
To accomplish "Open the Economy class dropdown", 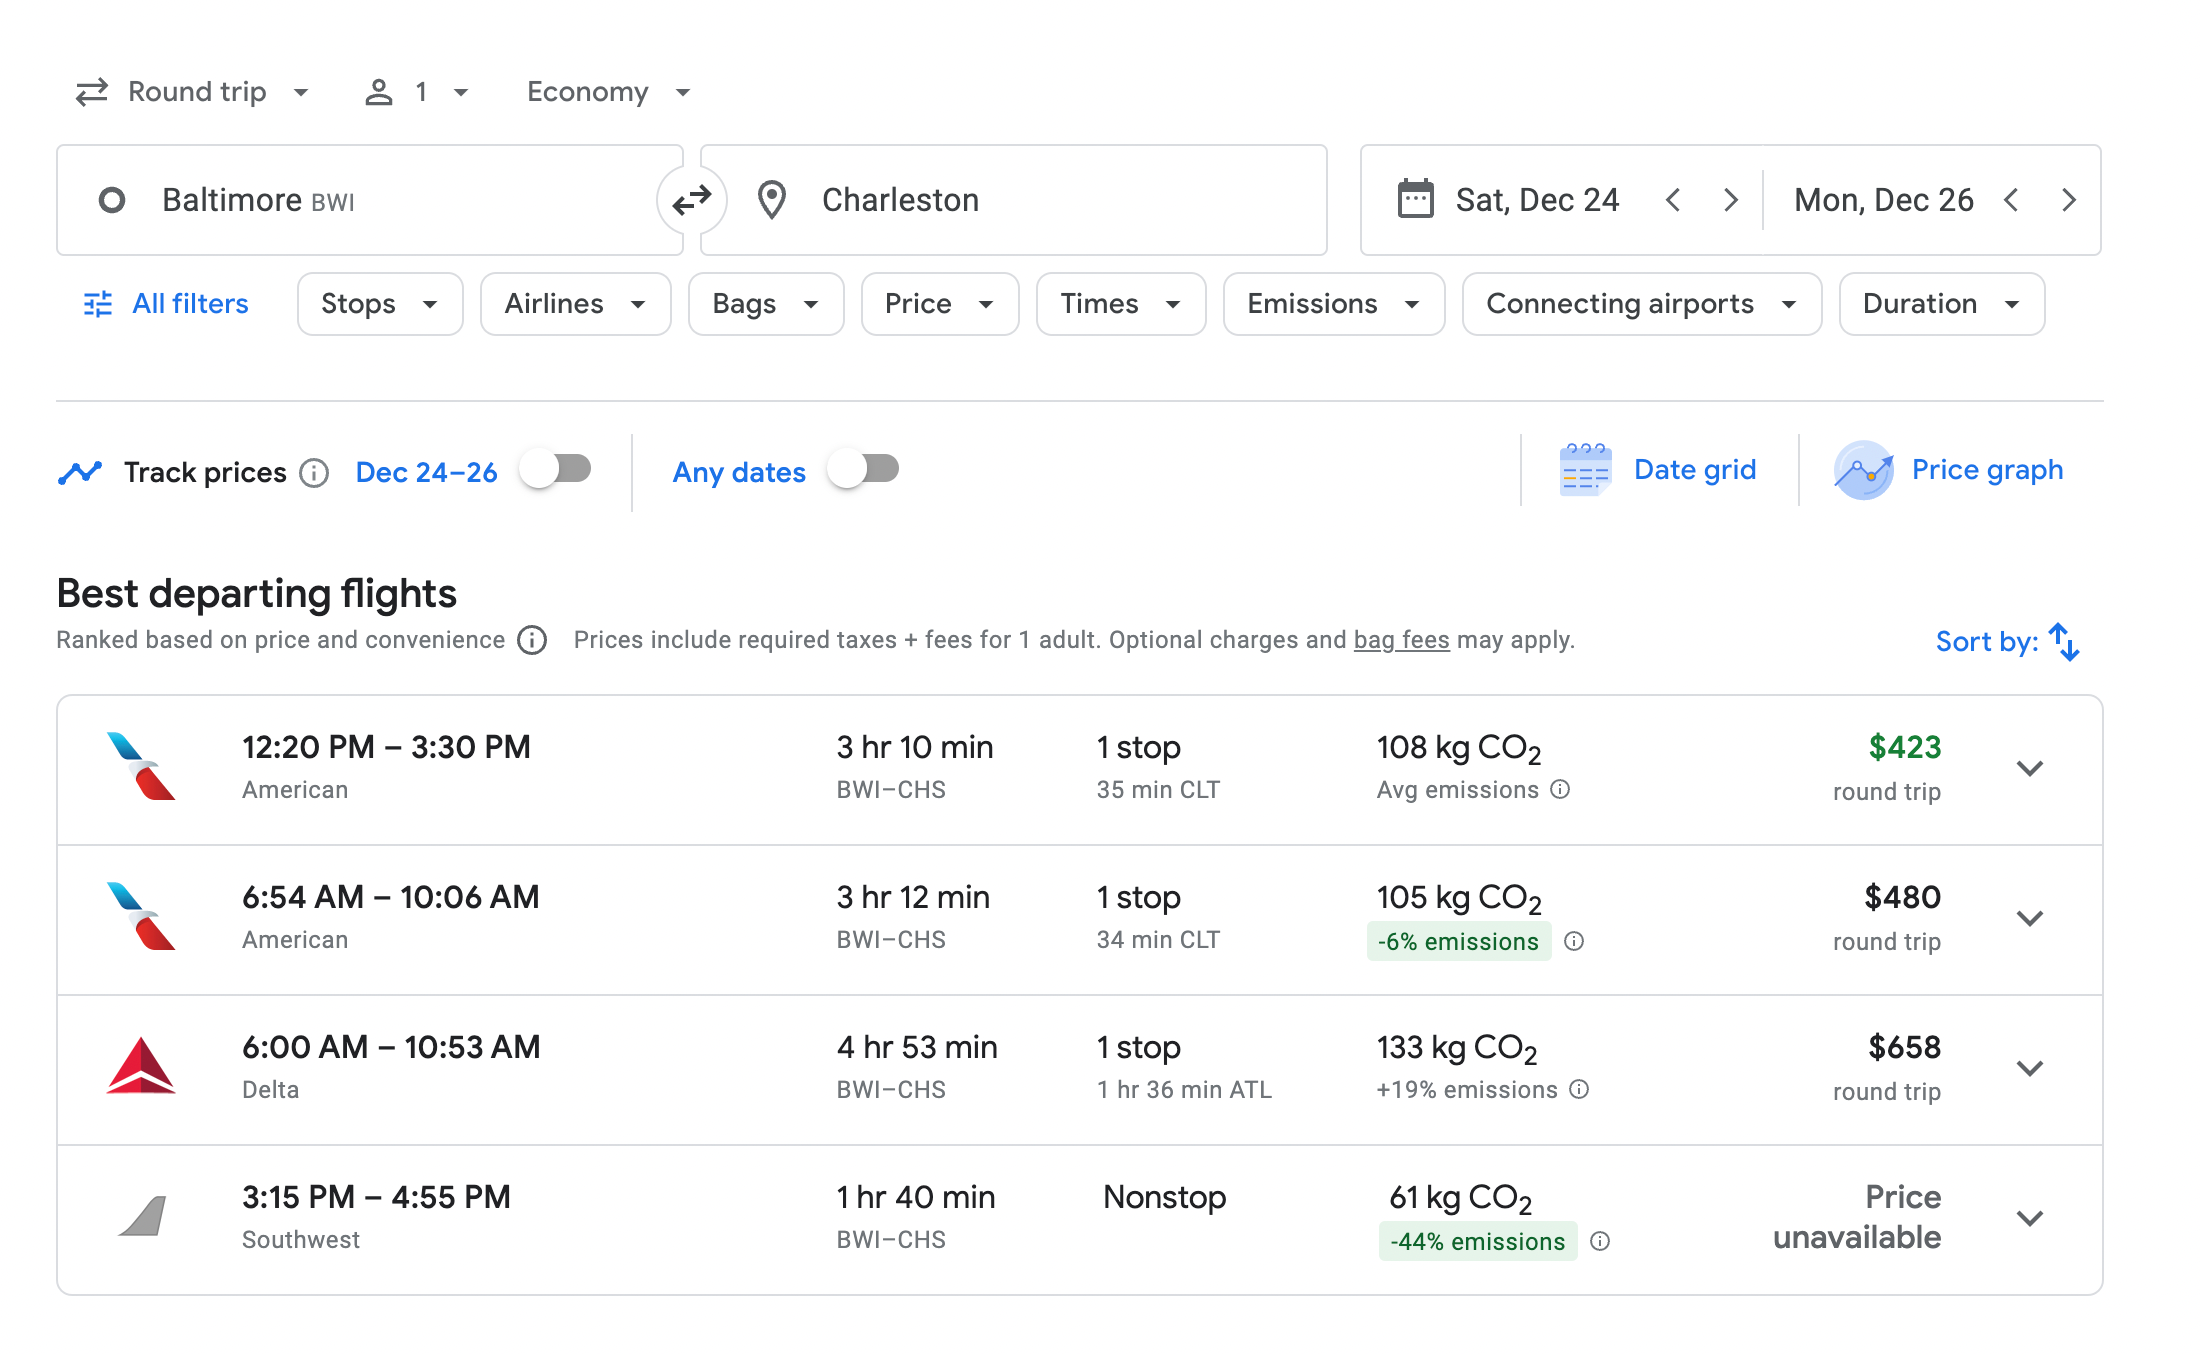I will pos(608,92).
